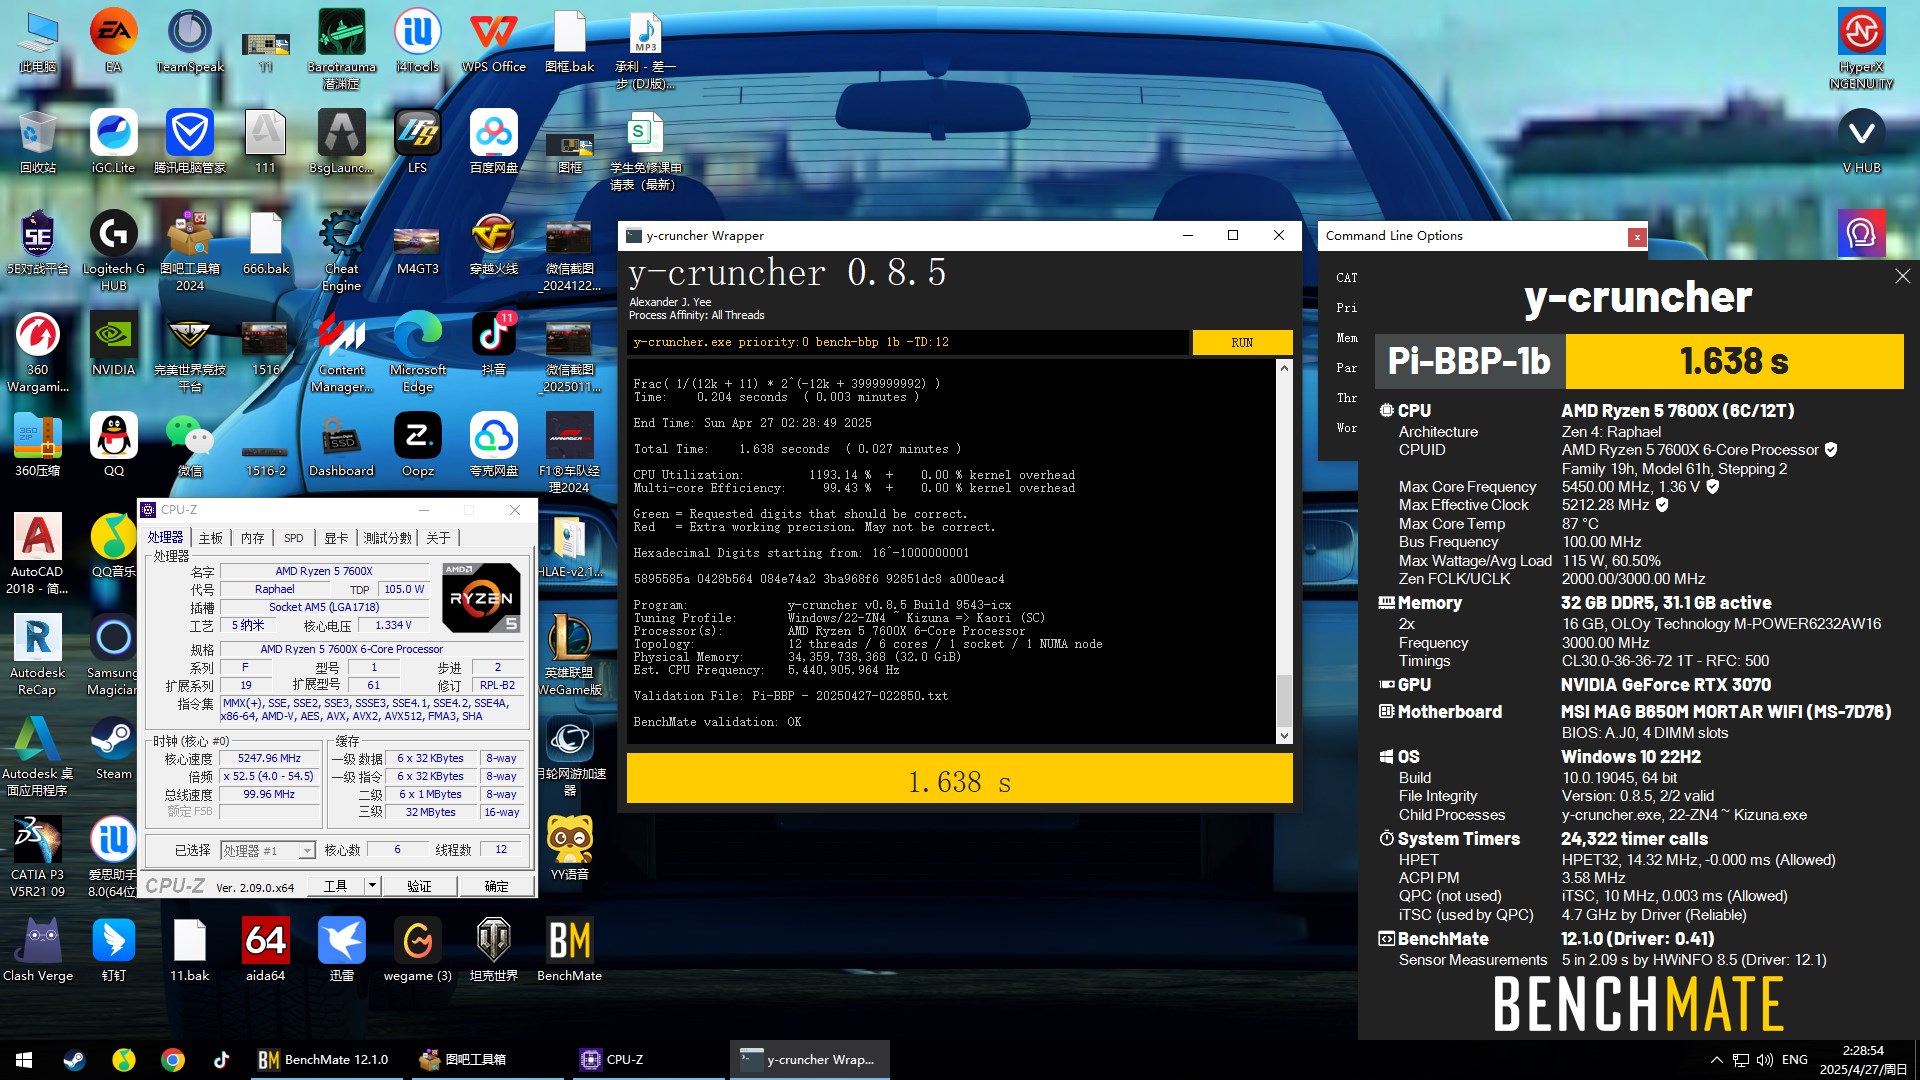1920x1080 pixels.
Task: Open the CPU-Z 测試分數 tab
Action: click(388, 538)
